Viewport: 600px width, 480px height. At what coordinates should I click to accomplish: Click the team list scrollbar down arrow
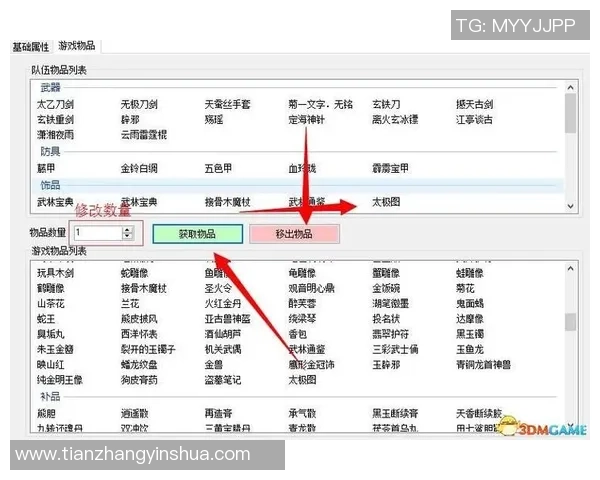click(570, 206)
